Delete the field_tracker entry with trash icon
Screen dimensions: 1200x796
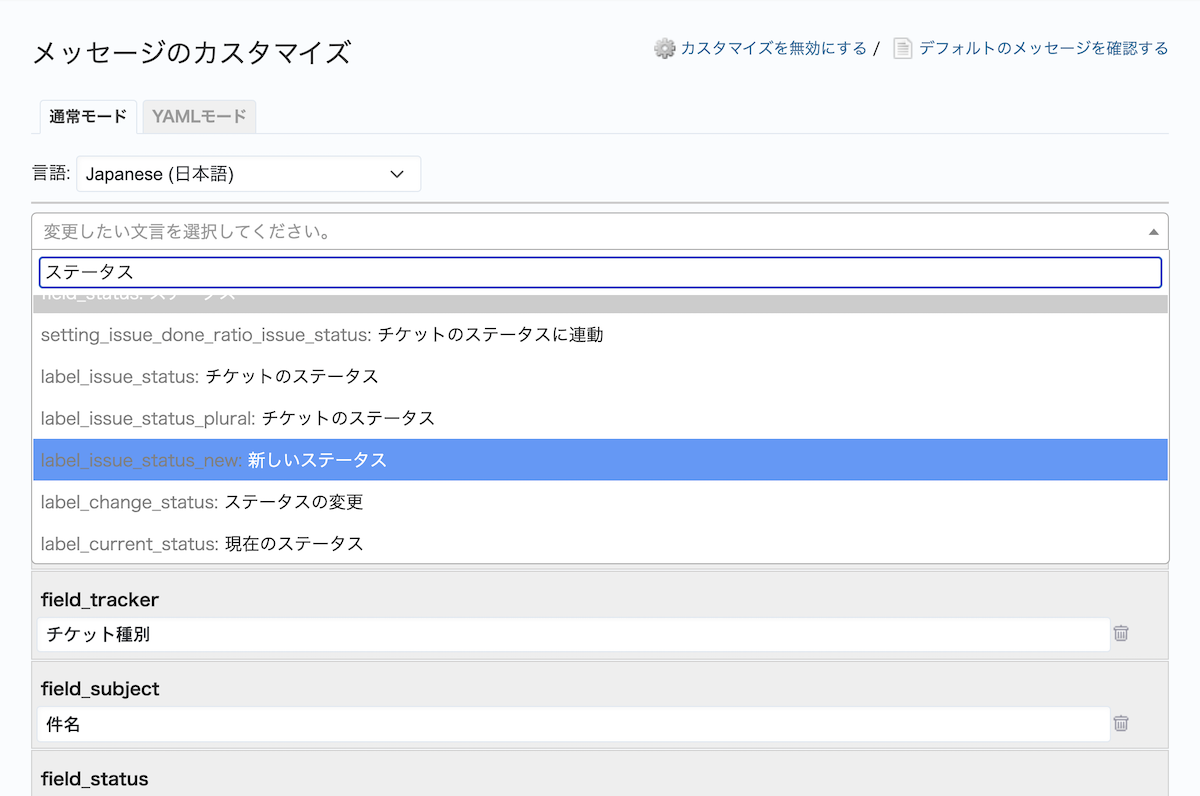pos(1121,633)
